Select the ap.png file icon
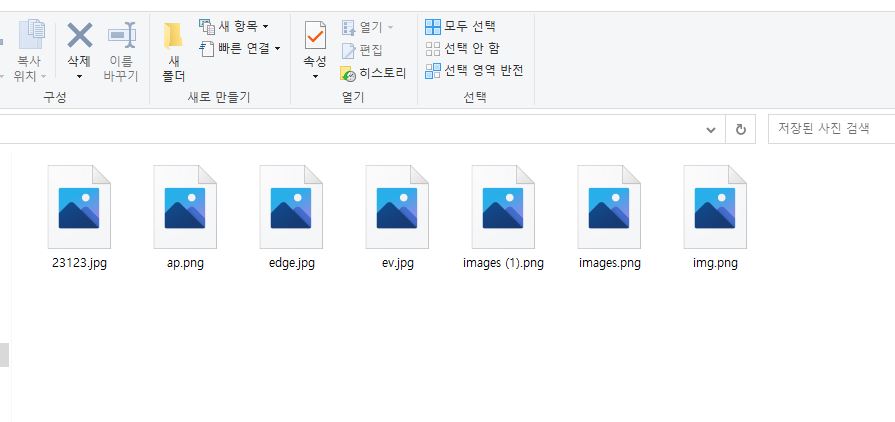This screenshot has width=895, height=422. click(x=185, y=207)
